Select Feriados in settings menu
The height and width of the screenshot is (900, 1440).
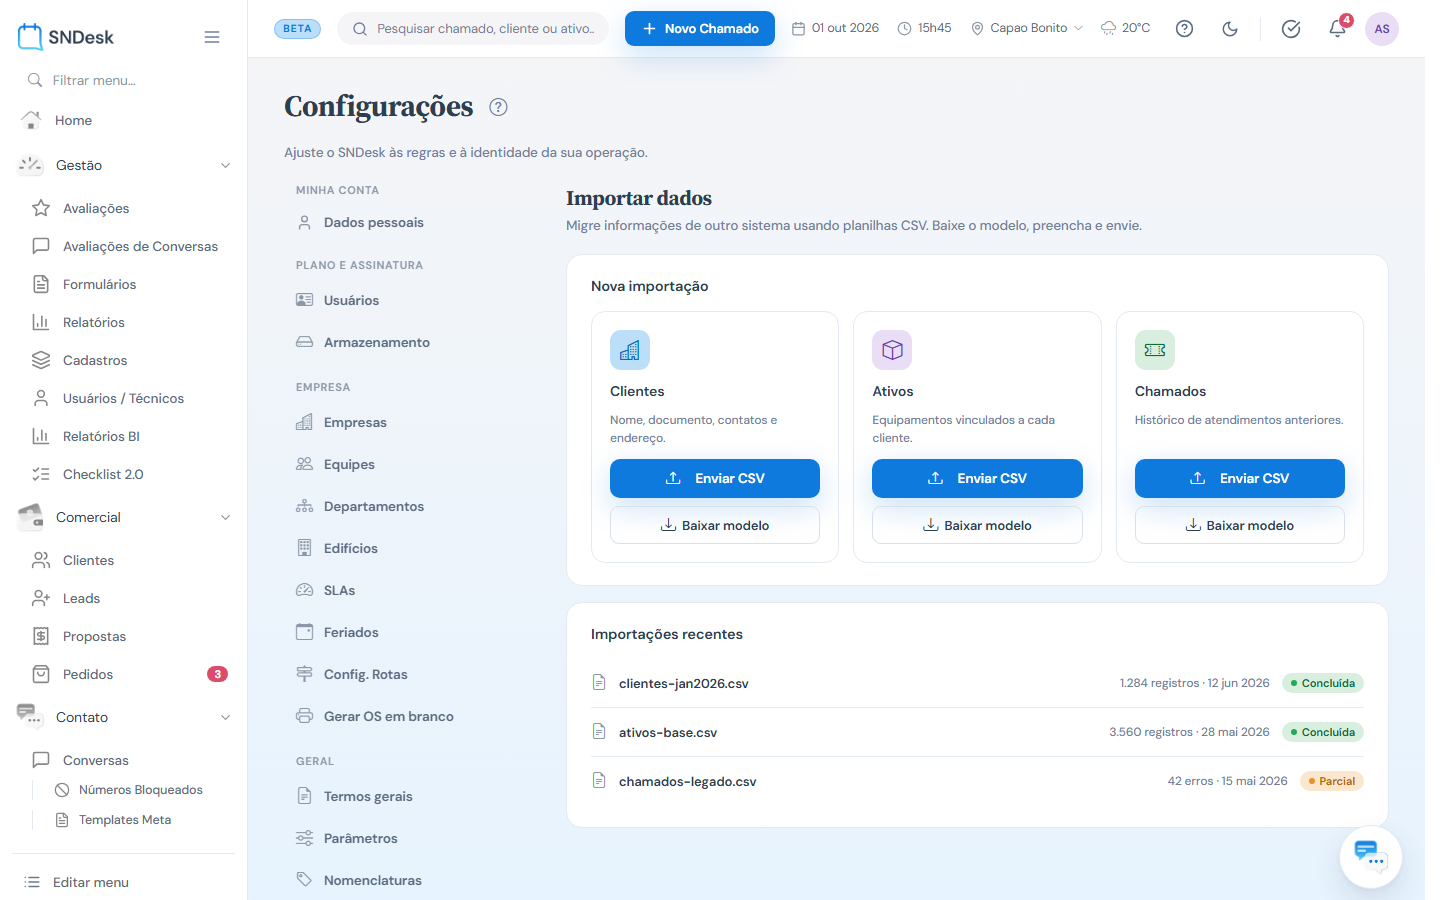(351, 632)
